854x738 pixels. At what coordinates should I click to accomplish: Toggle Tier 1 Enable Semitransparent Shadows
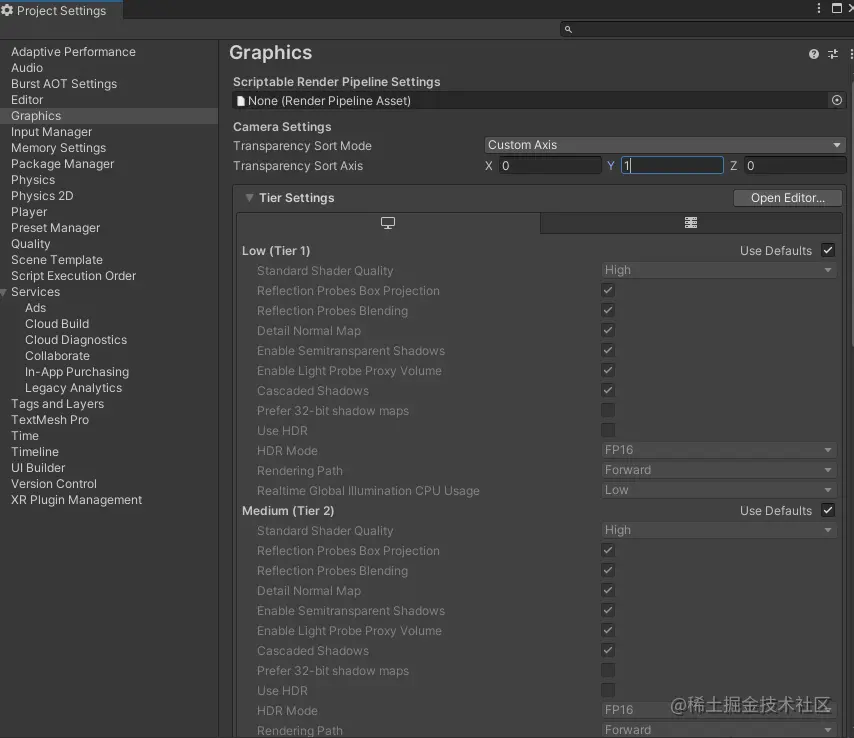608,350
